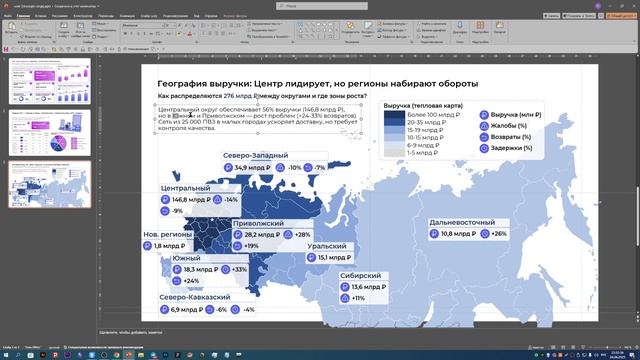Click the Reuse Slides icon in the ribbon
Screen dimensions: 640x360
click(80, 26)
